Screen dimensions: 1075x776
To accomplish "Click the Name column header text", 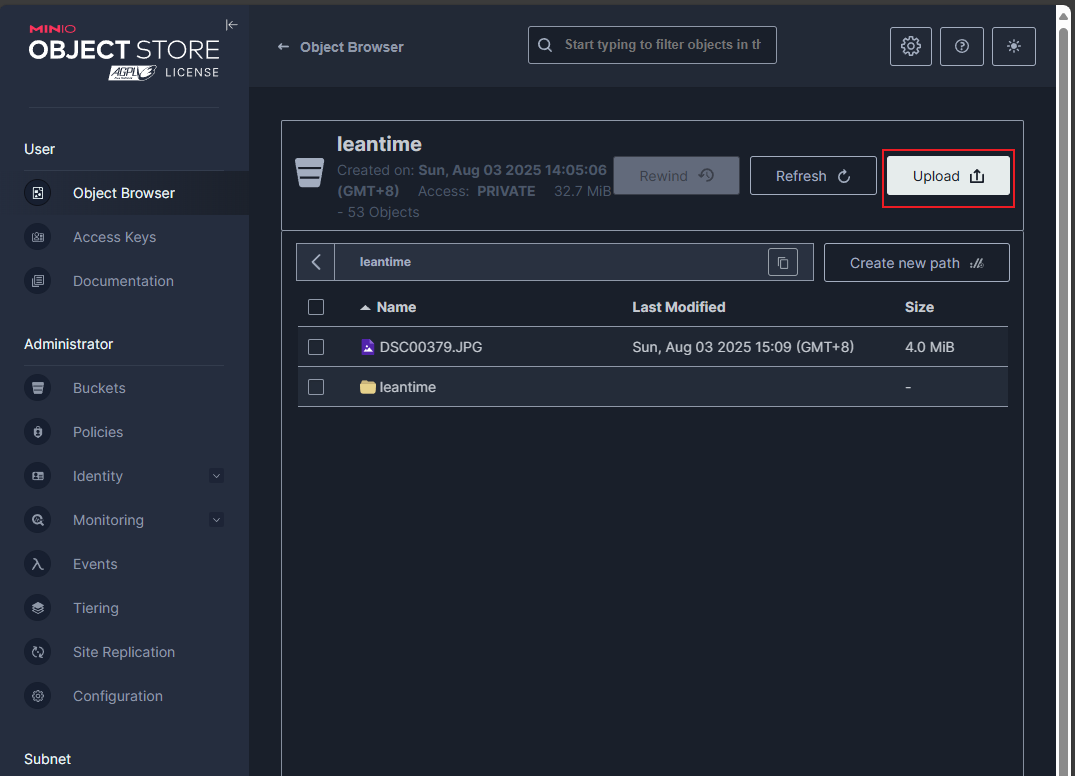I will (396, 307).
